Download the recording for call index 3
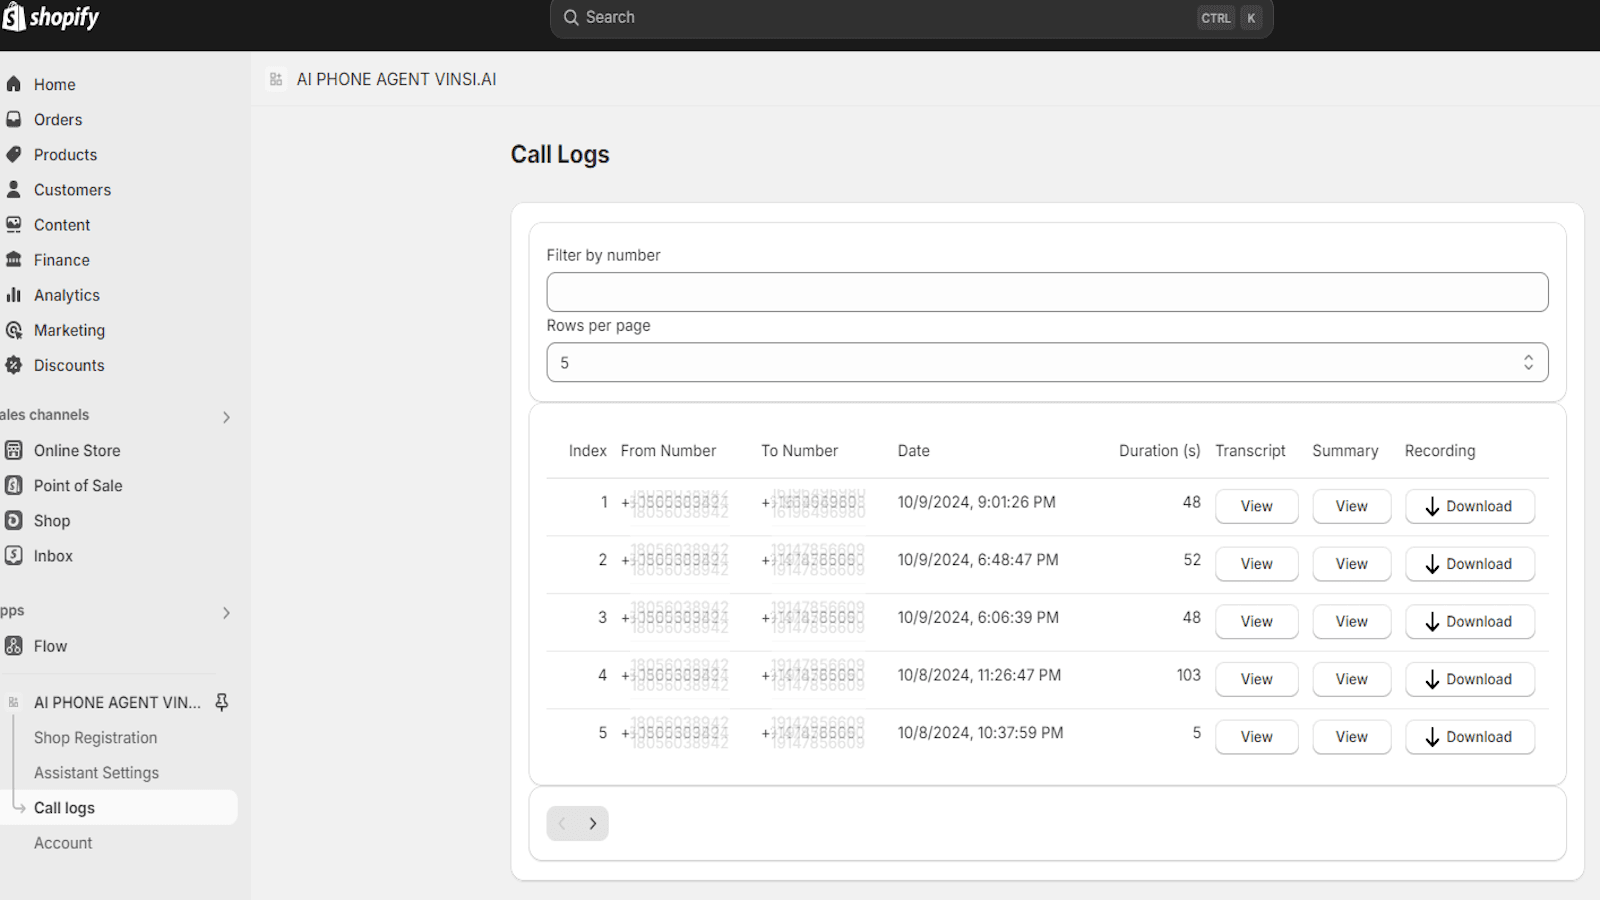 point(1469,621)
